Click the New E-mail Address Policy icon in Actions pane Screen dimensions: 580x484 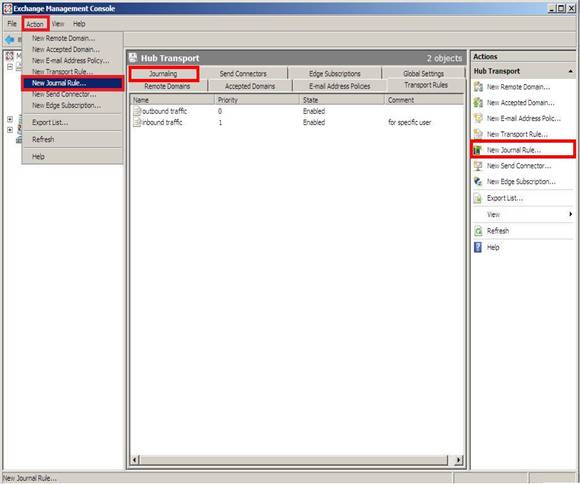[x=478, y=118]
